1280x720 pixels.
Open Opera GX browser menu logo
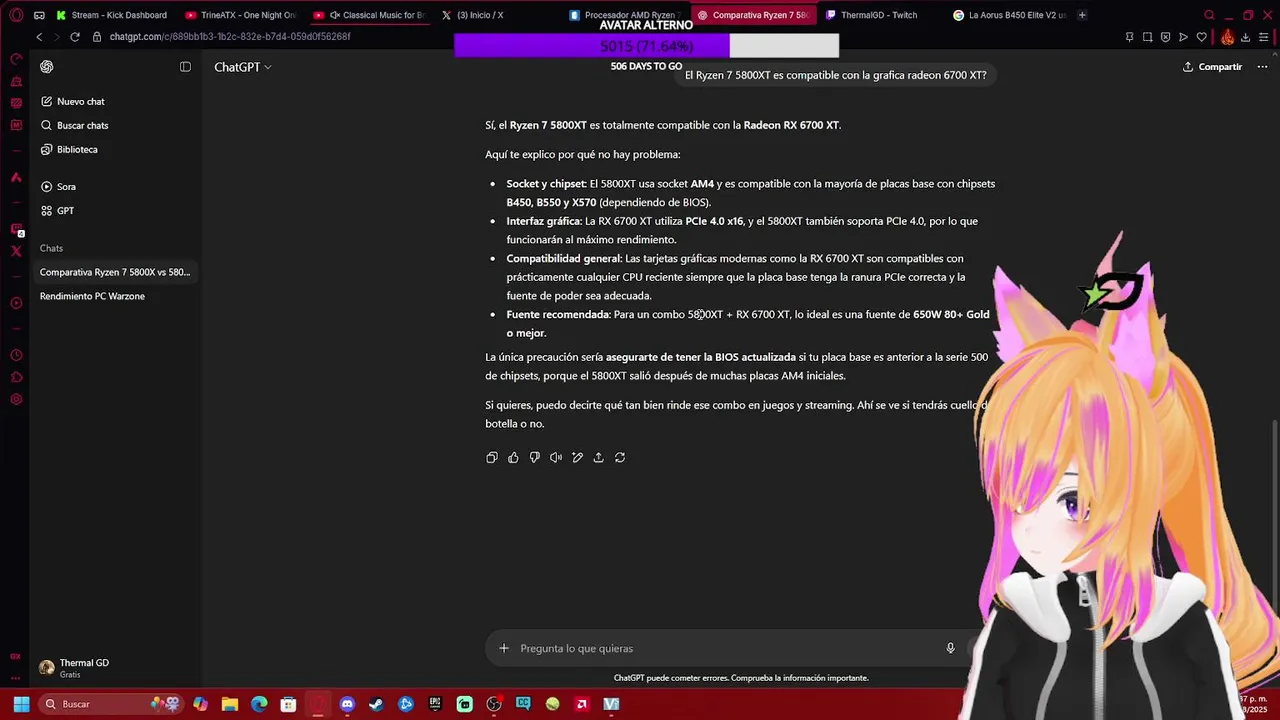point(16,15)
